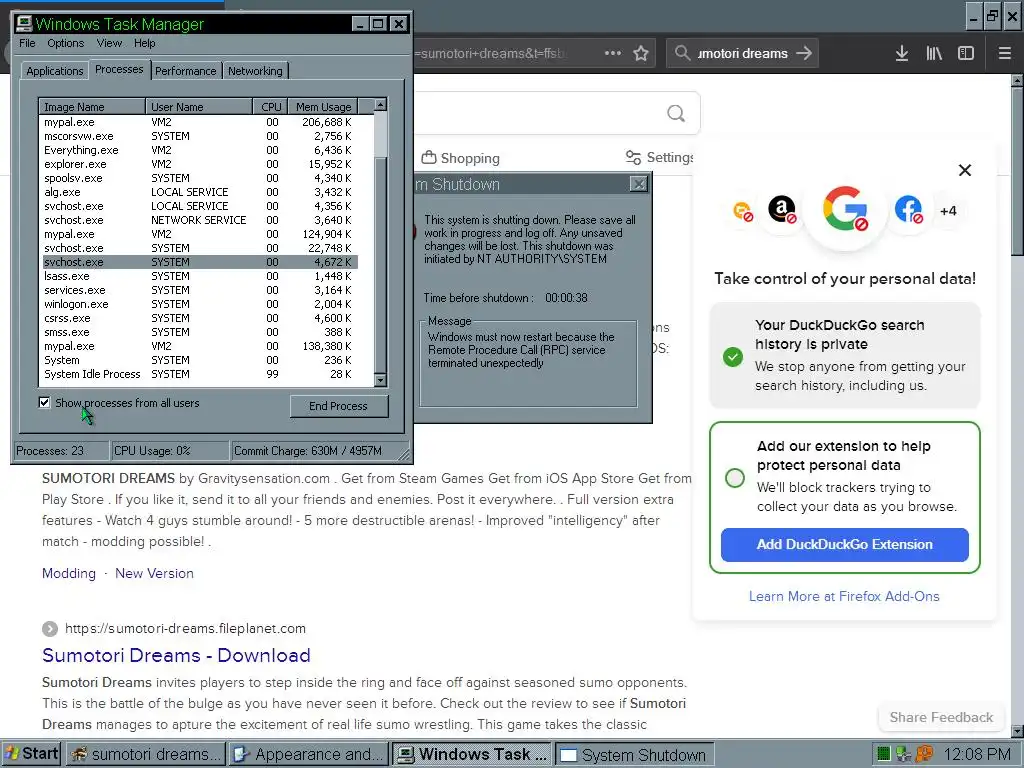Select the System Idle Process row
1024x768 pixels.
point(199,374)
